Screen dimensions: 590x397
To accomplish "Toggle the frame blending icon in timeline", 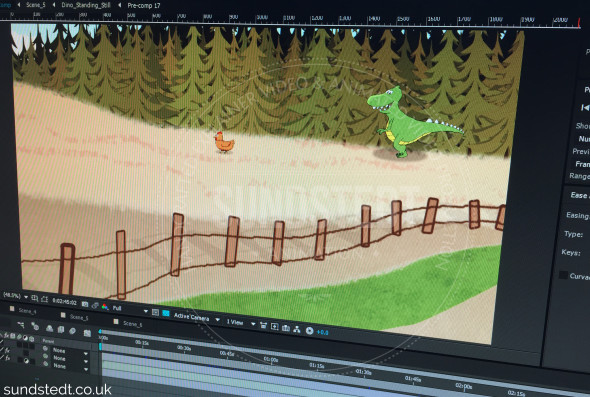I will coord(61,330).
